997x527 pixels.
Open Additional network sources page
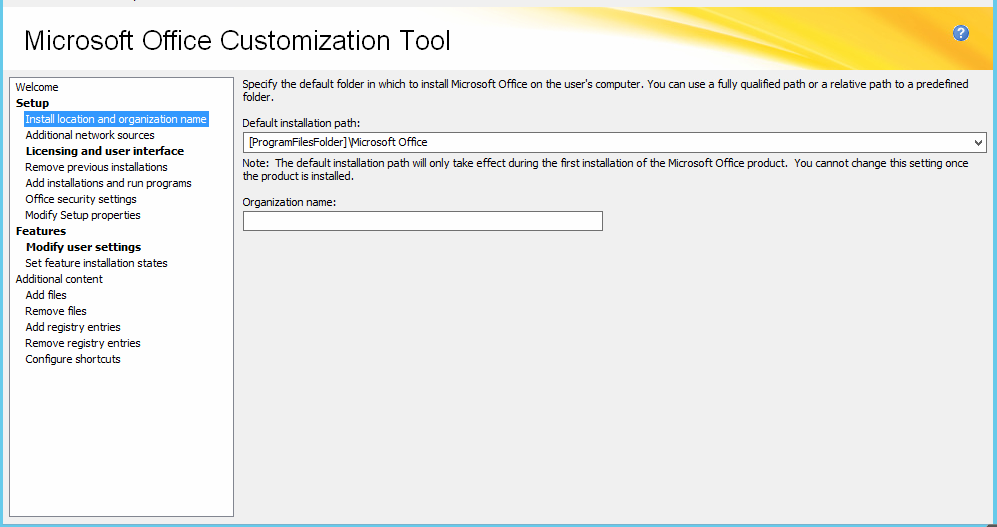90,135
